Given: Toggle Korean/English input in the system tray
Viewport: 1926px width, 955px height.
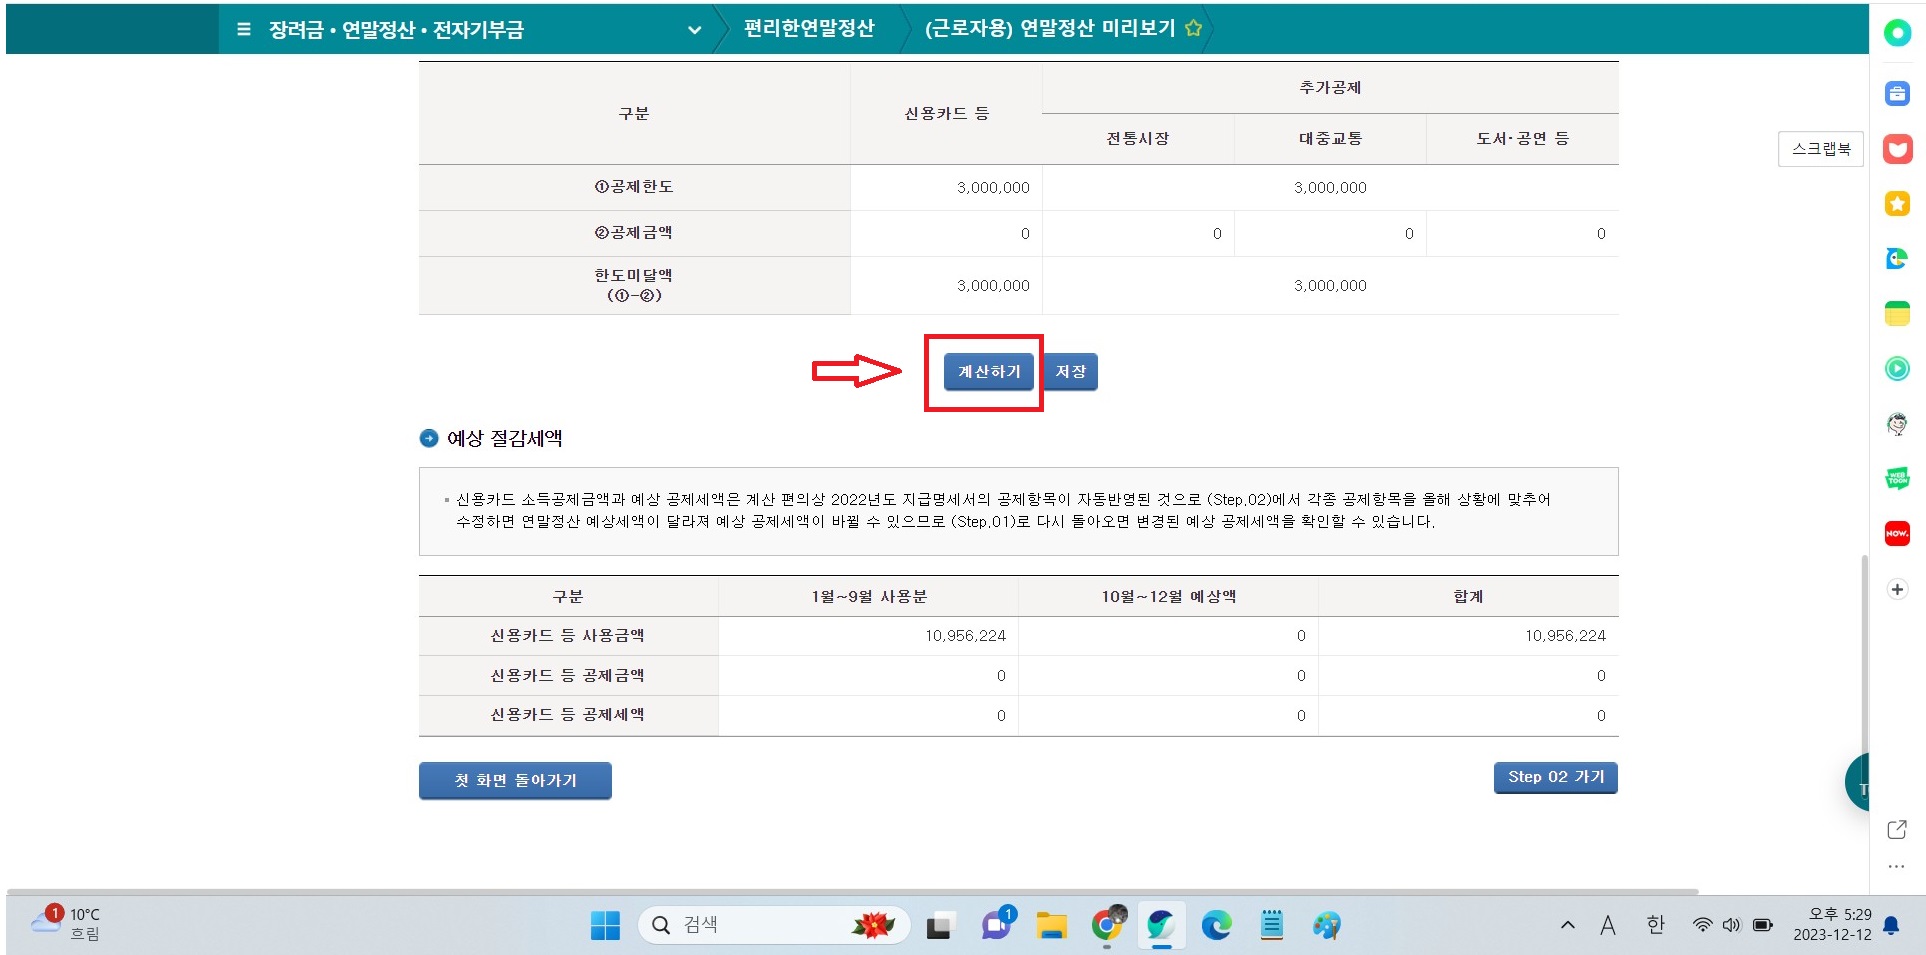Looking at the screenshot, I should point(1655,925).
